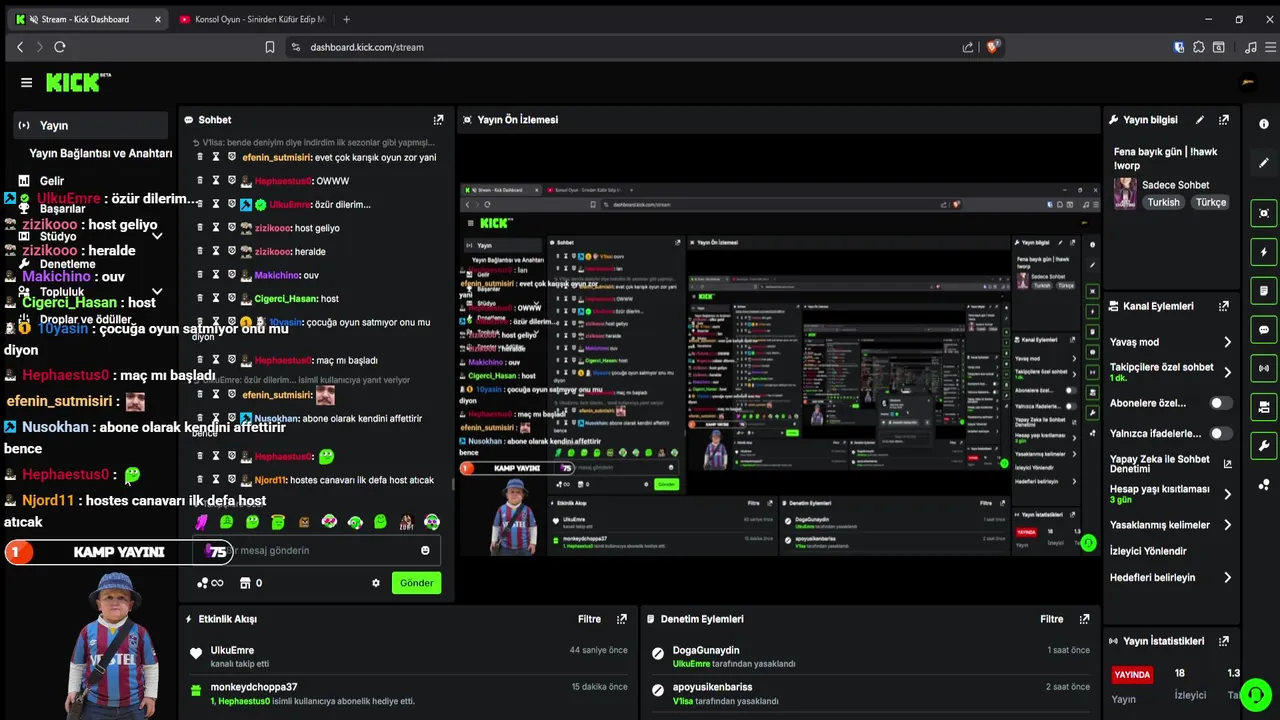The height and width of the screenshot is (720, 1280).
Task: Expand the Topluluk sidebar section
Action: coord(157,292)
